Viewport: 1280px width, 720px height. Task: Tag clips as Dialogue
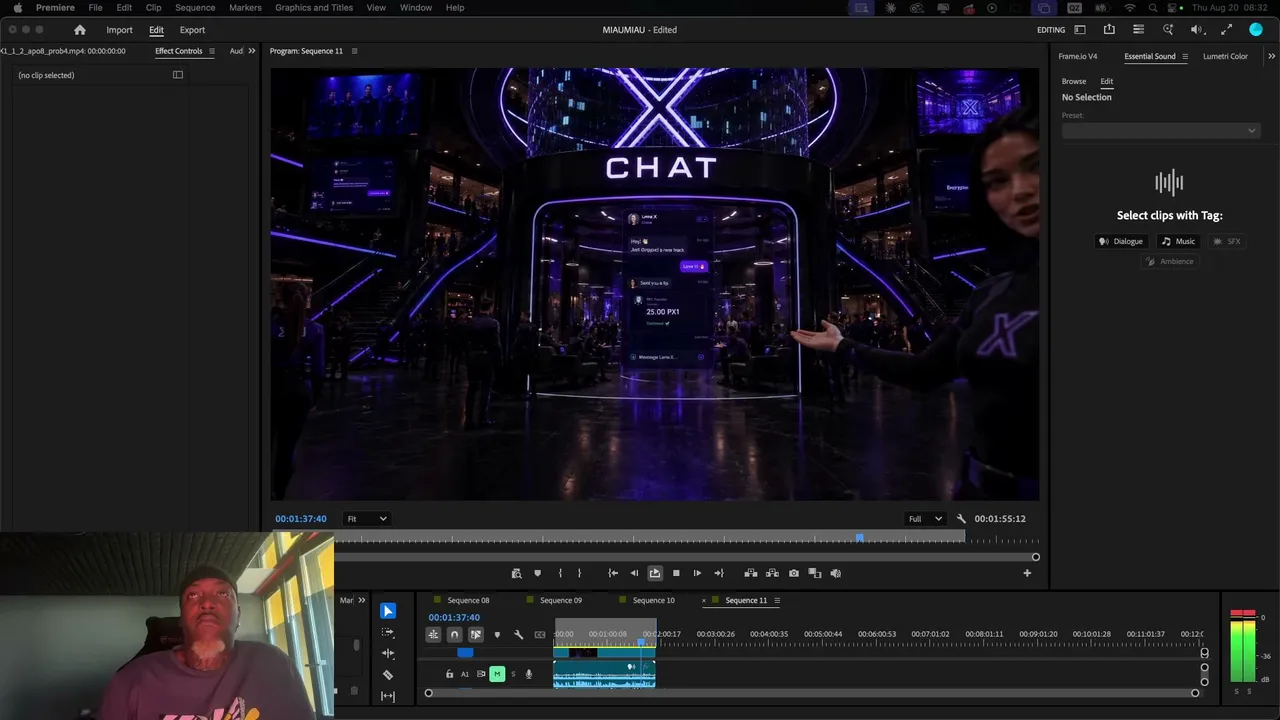click(x=1120, y=241)
